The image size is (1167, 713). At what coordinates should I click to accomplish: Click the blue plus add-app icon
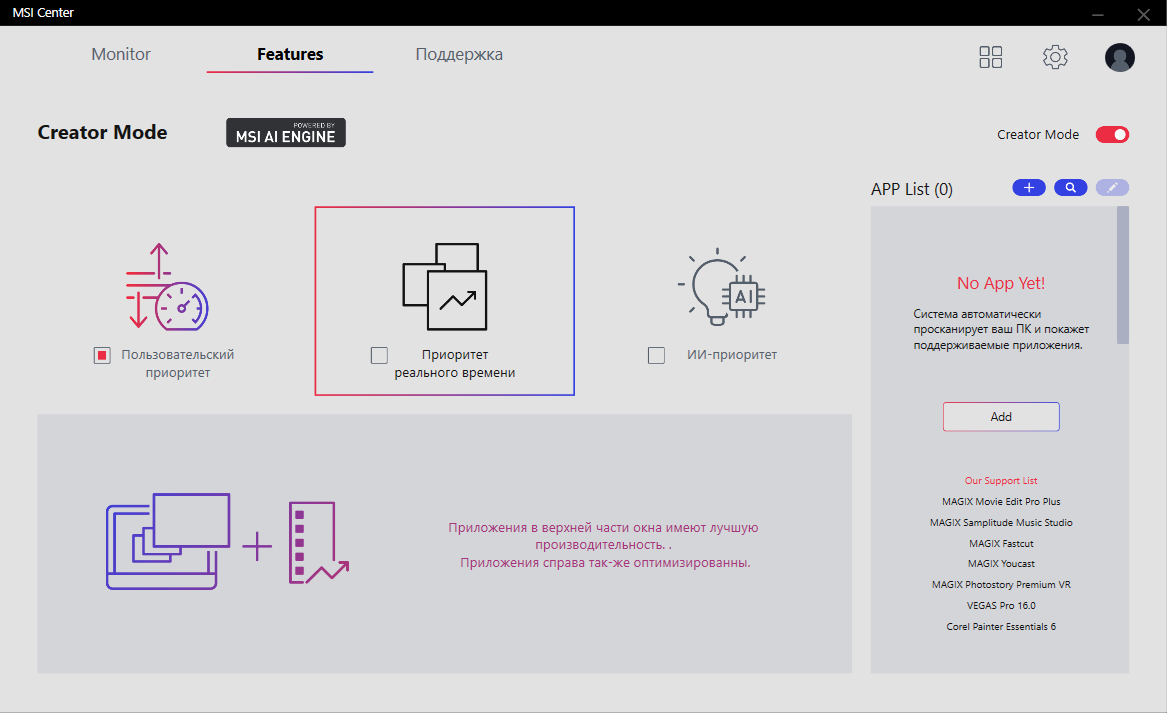click(1029, 188)
